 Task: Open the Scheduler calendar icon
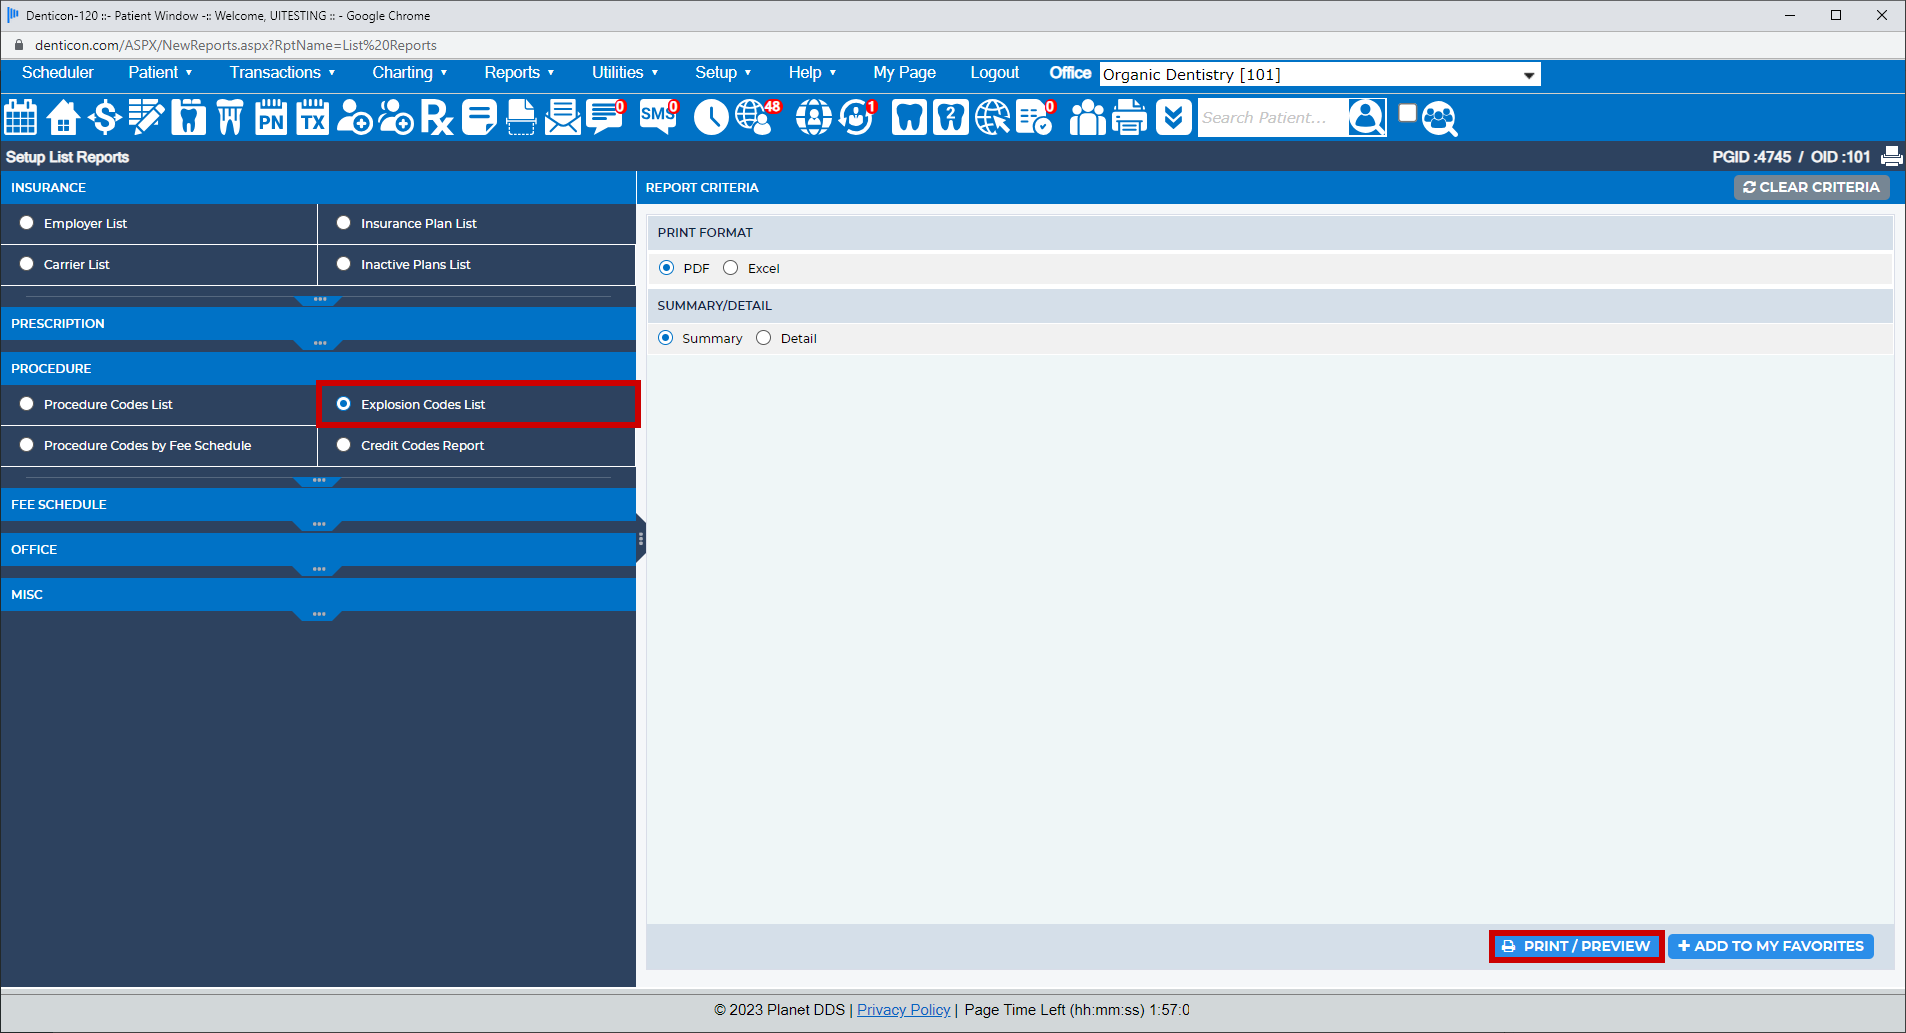tap(20, 117)
